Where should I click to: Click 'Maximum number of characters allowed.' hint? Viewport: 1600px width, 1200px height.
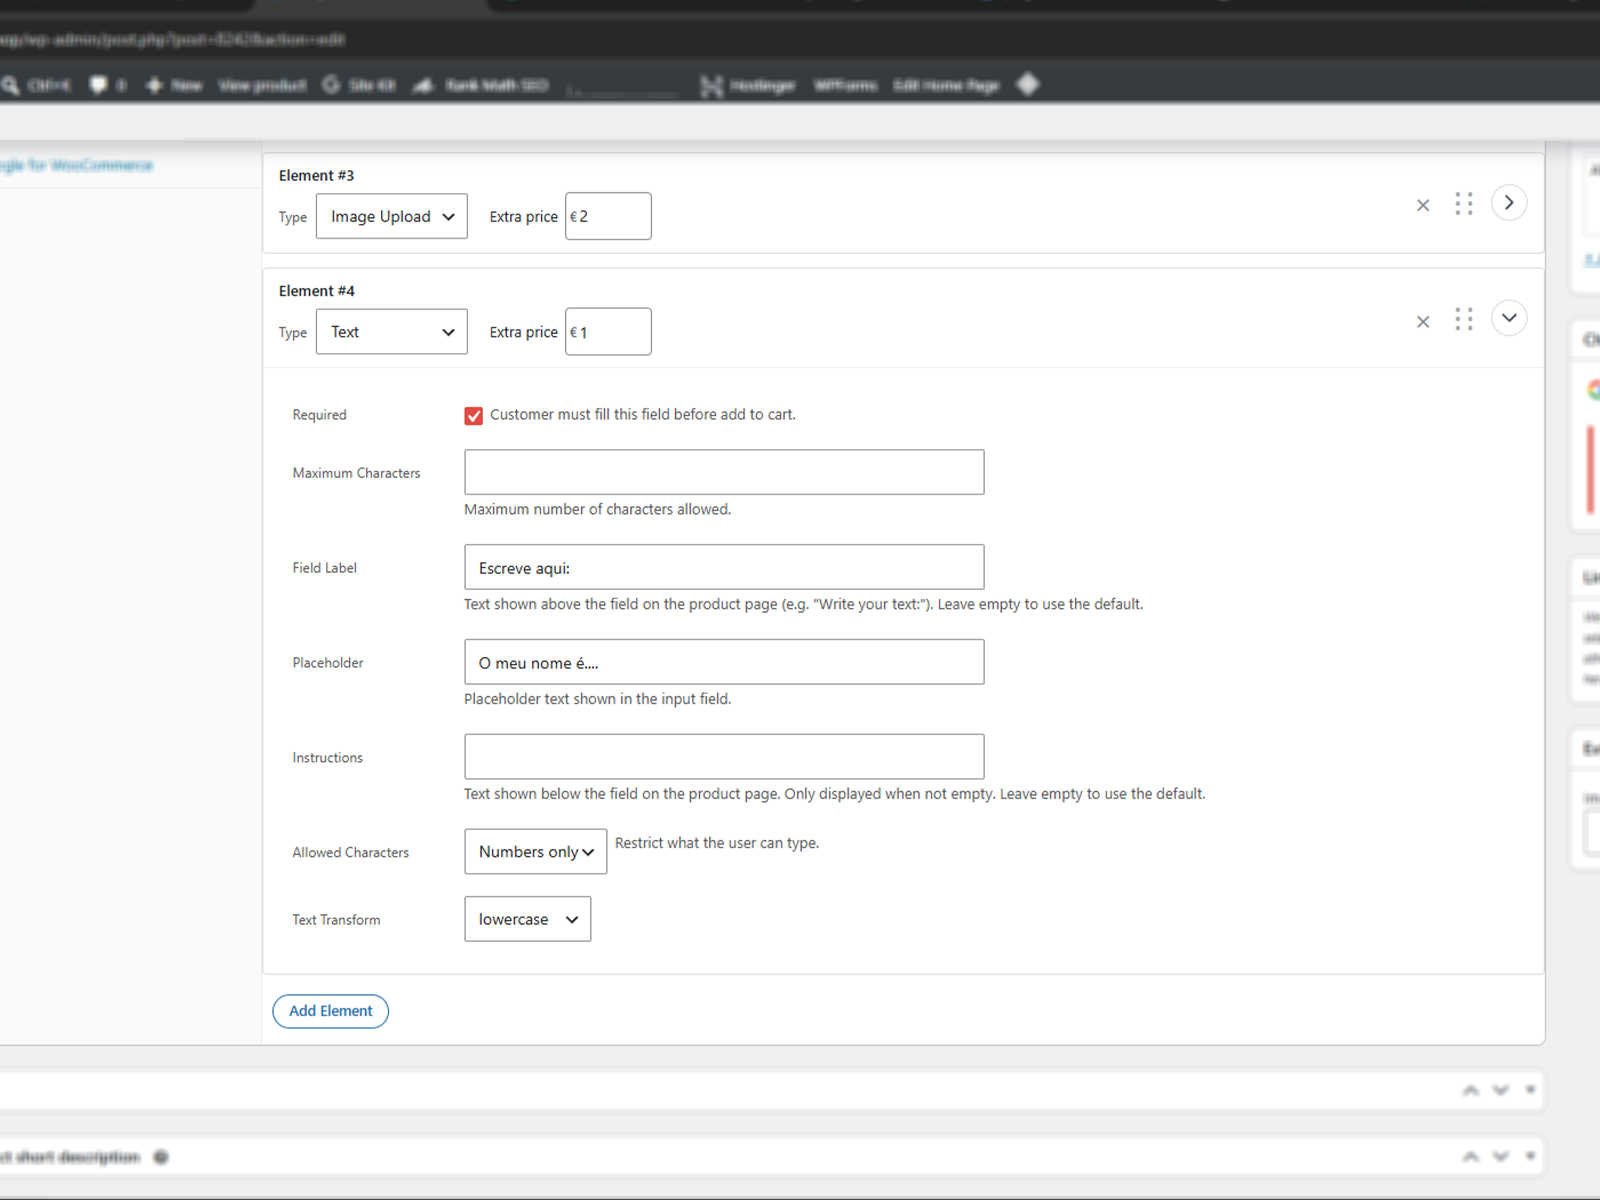pos(597,509)
